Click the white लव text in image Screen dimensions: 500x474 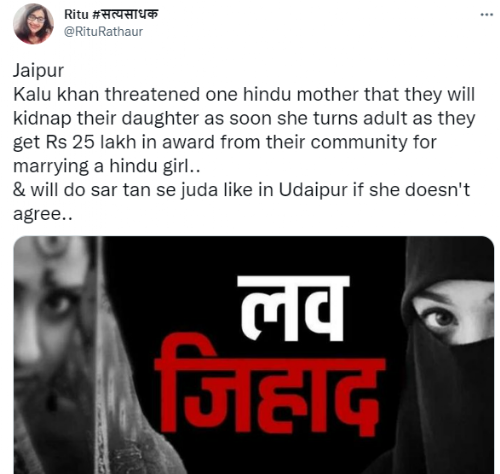pyautogui.click(x=293, y=308)
